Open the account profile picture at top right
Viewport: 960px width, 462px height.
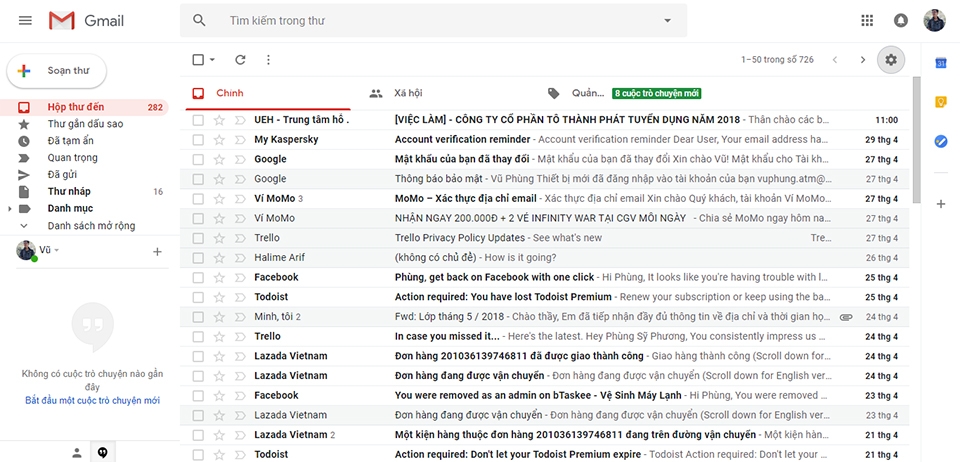tap(934, 20)
